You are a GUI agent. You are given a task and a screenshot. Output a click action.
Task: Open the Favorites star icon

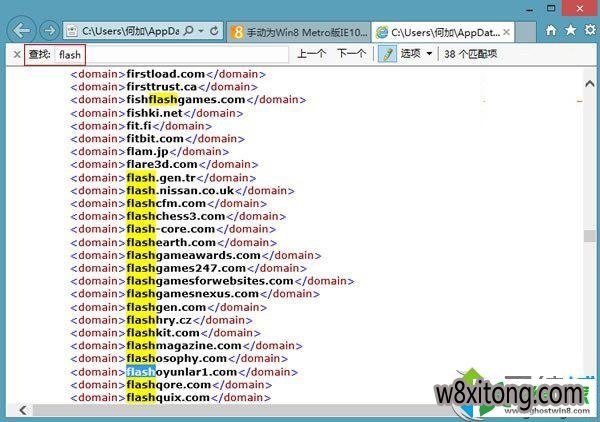(x=568, y=31)
